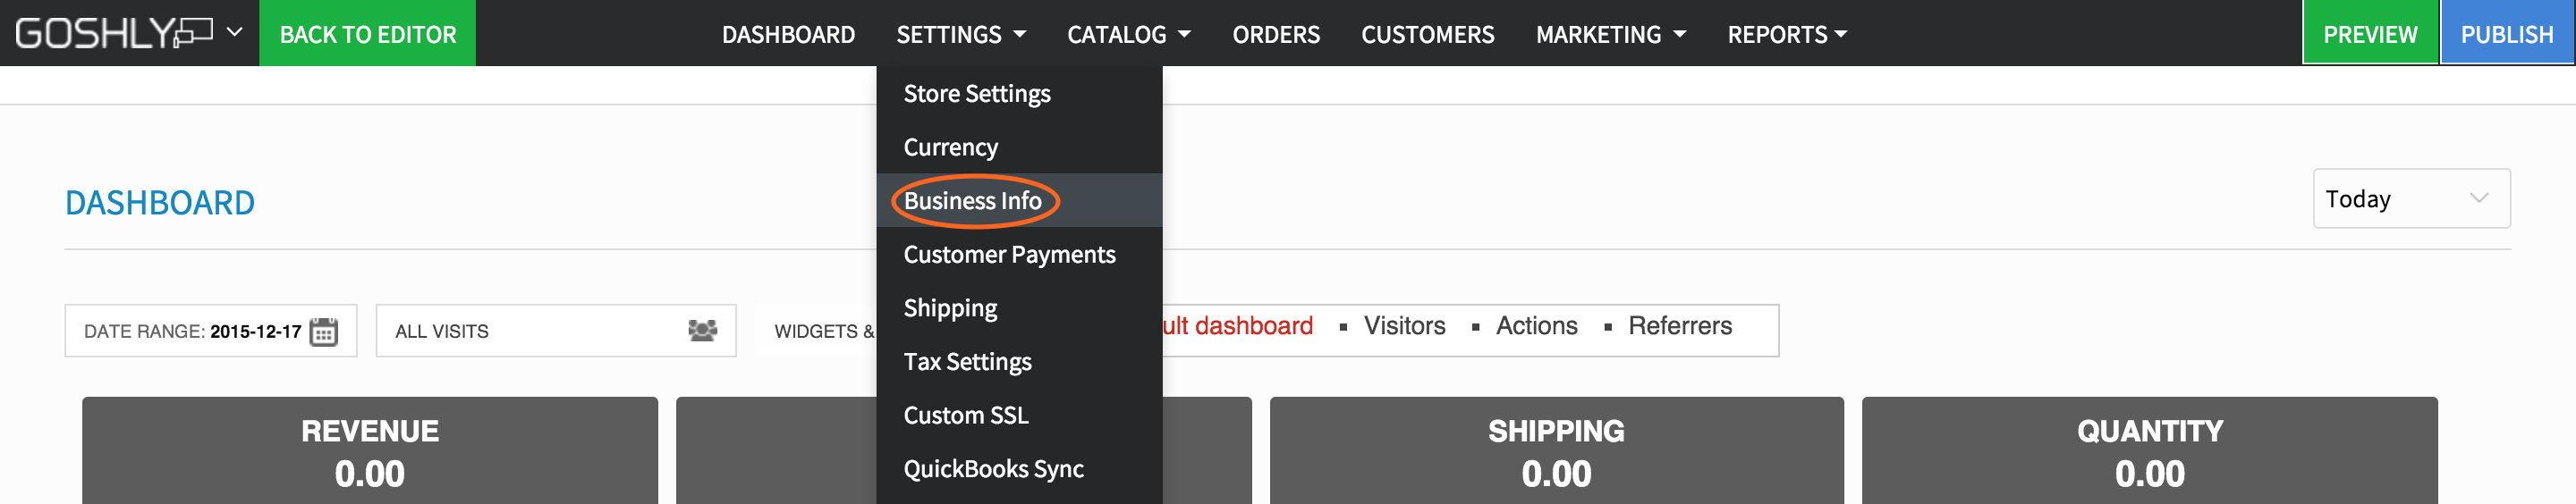Screen dimensions: 2576x504
Task: Click the green Preview button
Action: click(2369, 33)
